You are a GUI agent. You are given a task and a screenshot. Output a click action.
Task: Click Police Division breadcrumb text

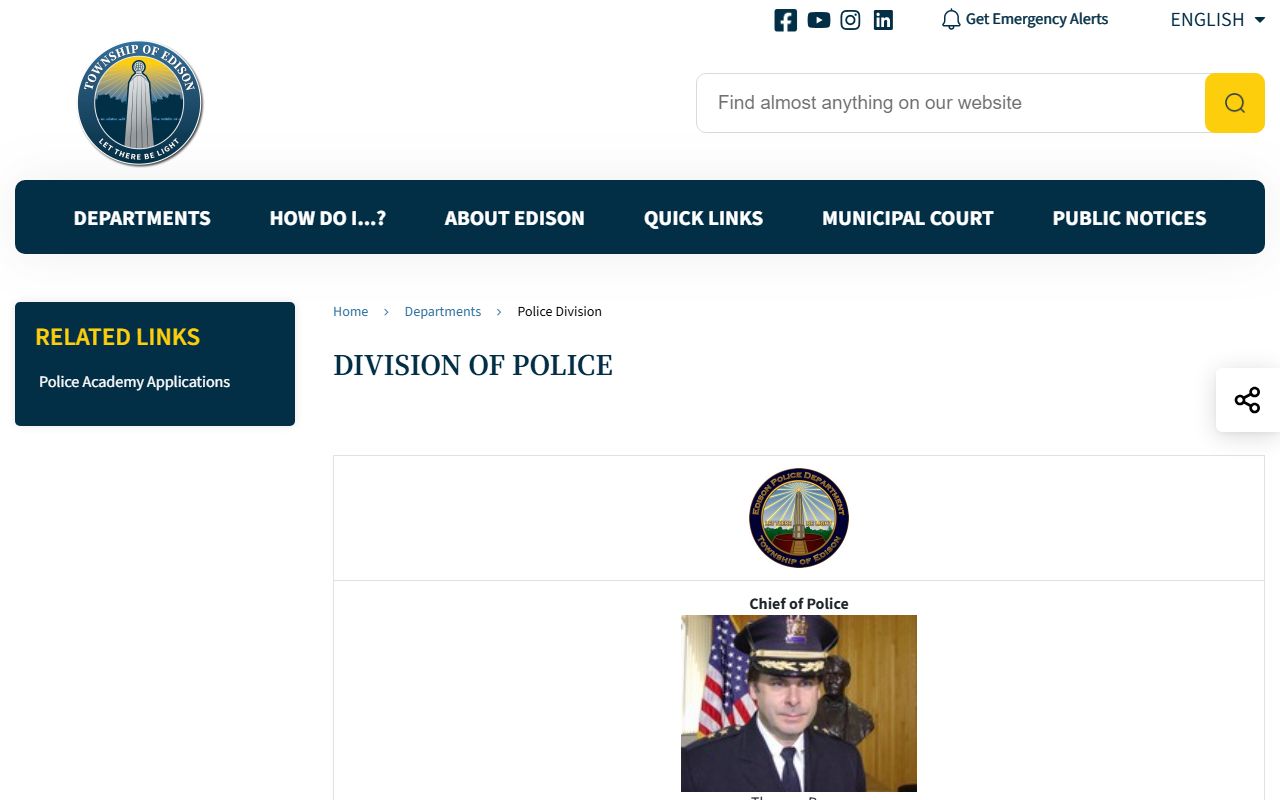point(560,312)
